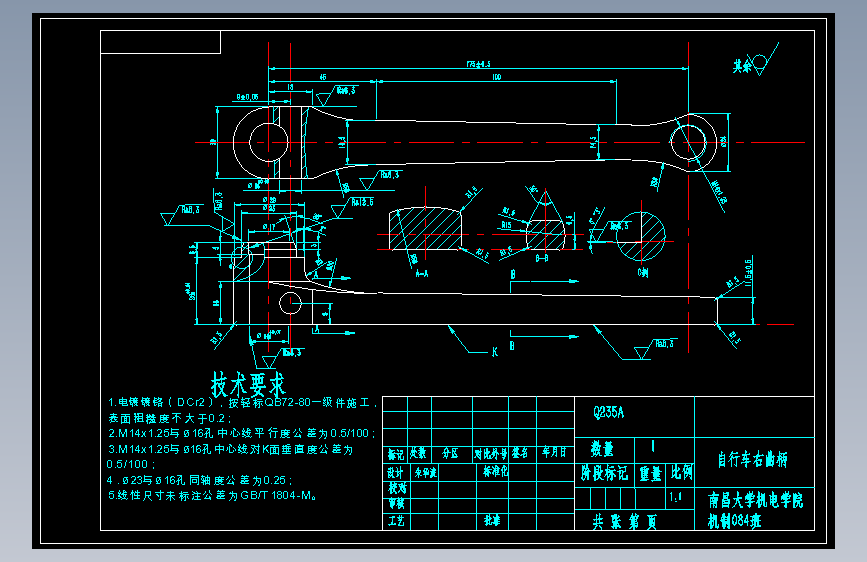
Task: Click the part name "自行车右曲柄"
Action: [x=753, y=460]
